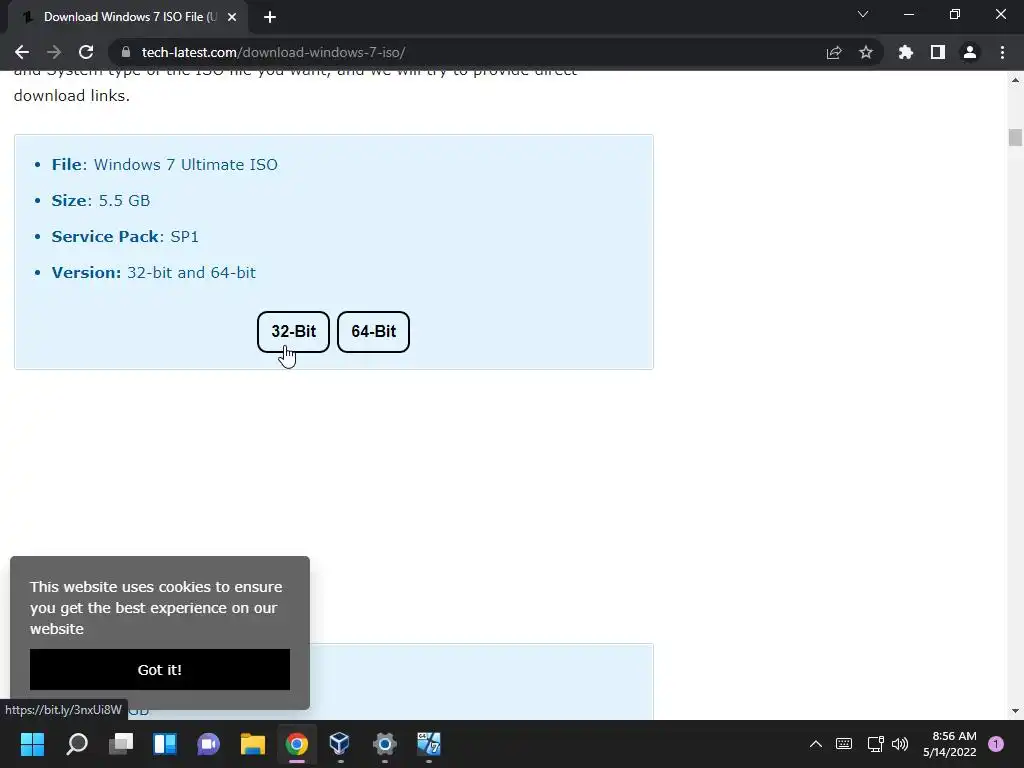The width and height of the screenshot is (1024, 768).
Task: Open VirtualBox from taskbar
Action: coord(340,744)
